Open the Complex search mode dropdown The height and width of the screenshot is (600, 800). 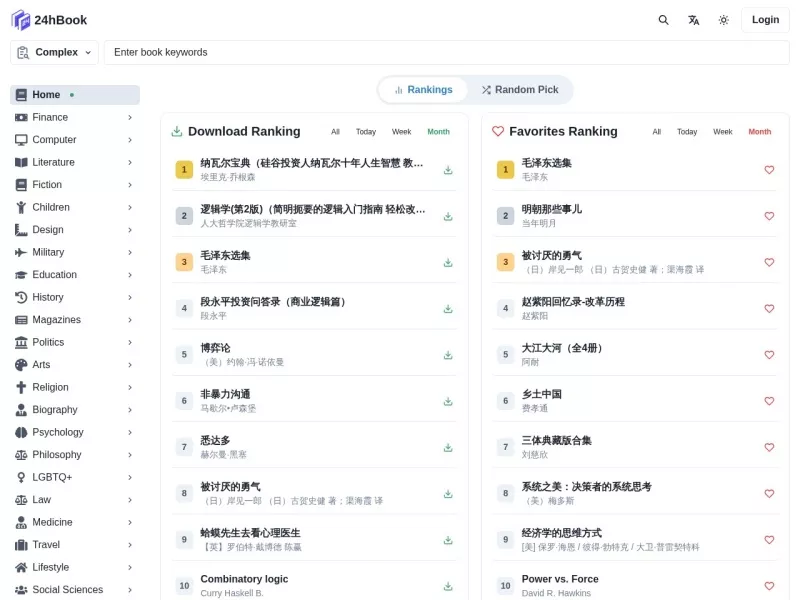(x=54, y=53)
